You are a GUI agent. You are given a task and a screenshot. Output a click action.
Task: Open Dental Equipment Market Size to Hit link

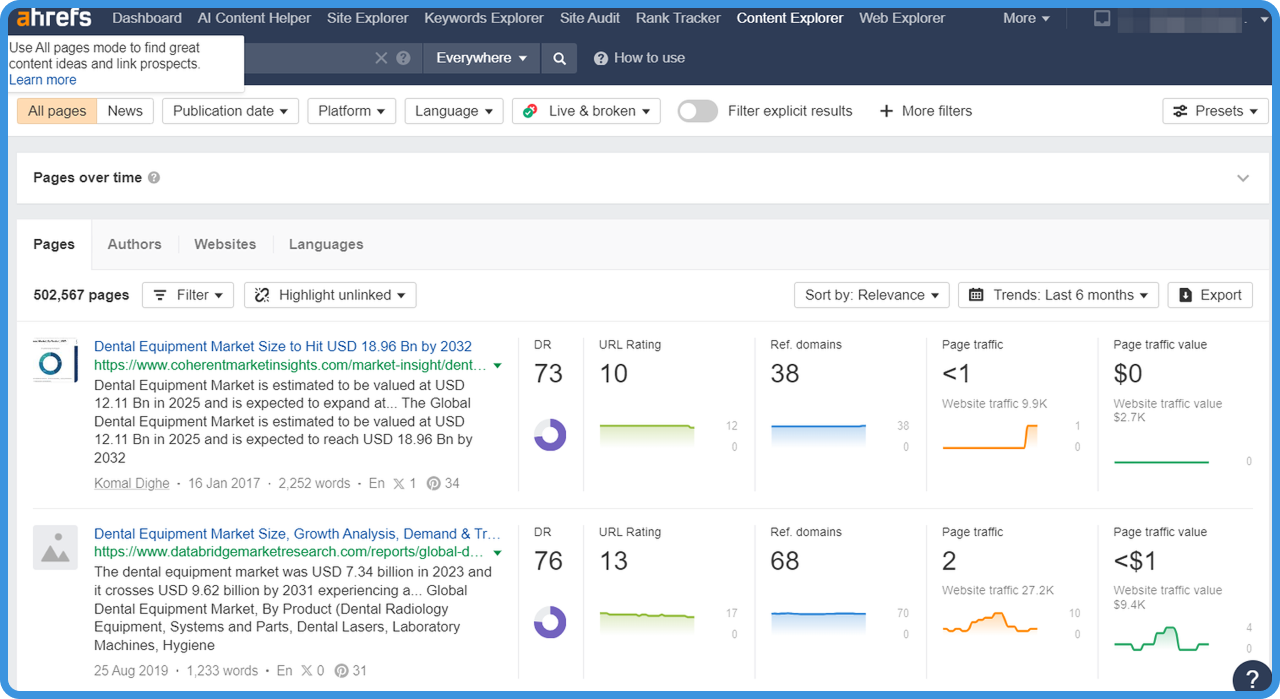[x=283, y=346]
